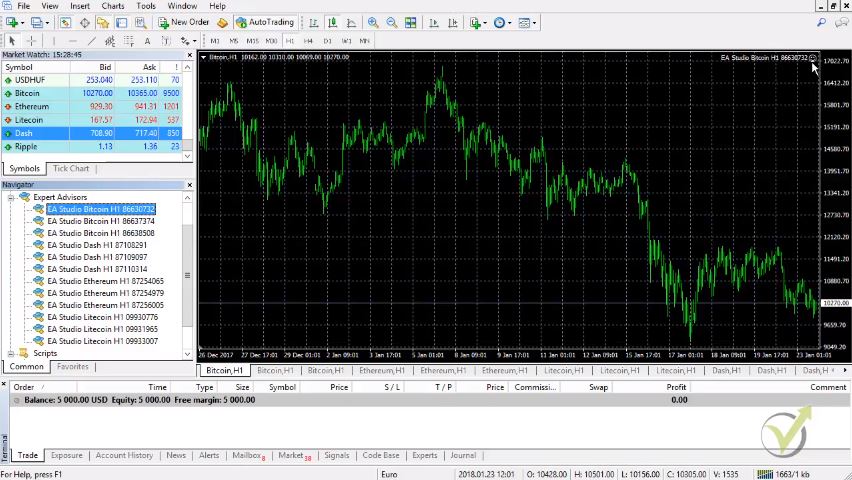
Task: Toggle the Navigator window icon
Action: [103, 23]
